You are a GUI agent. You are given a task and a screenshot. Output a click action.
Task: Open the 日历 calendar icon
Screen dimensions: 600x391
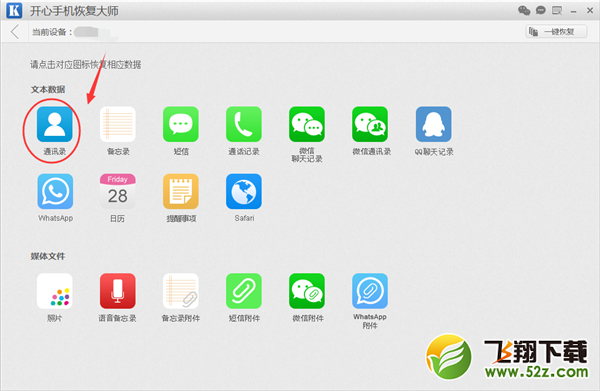118,191
